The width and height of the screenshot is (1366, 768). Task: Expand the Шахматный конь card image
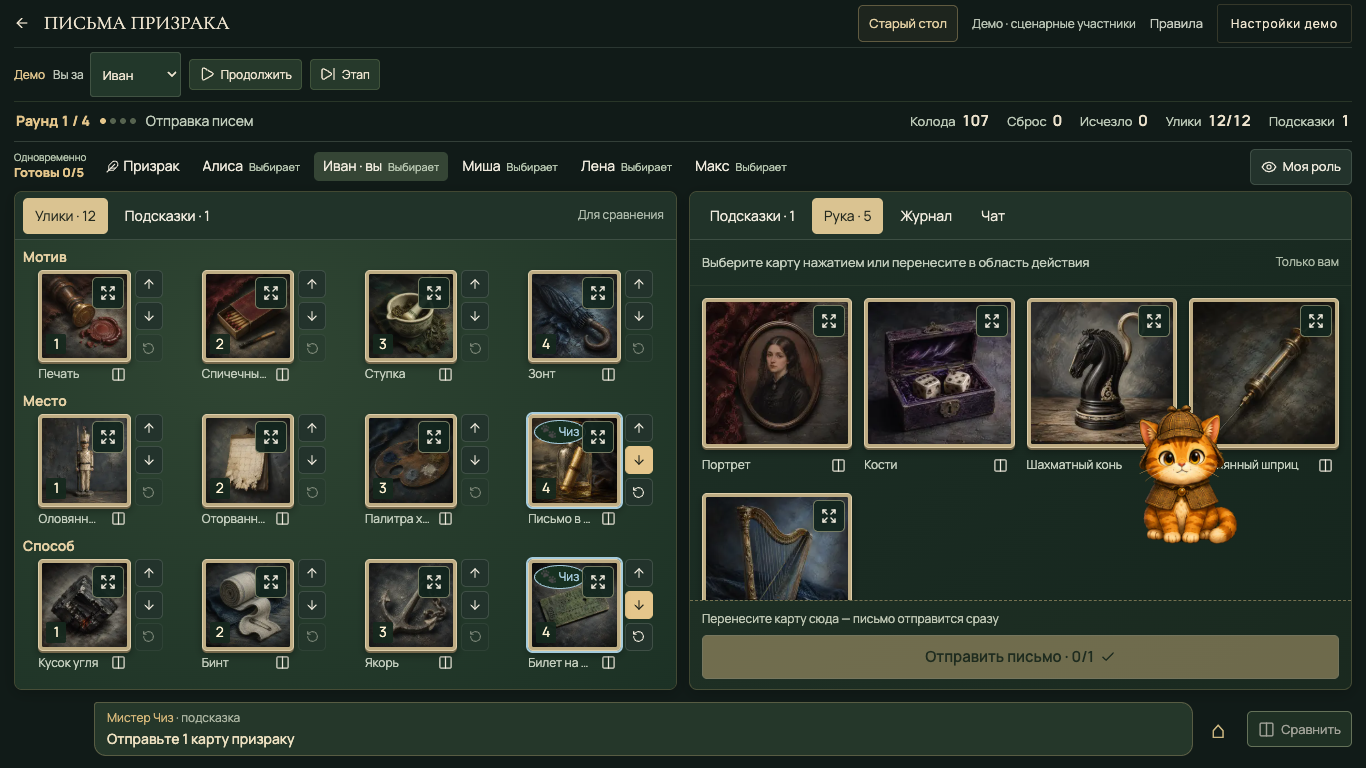pyautogui.click(x=1154, y=321)
